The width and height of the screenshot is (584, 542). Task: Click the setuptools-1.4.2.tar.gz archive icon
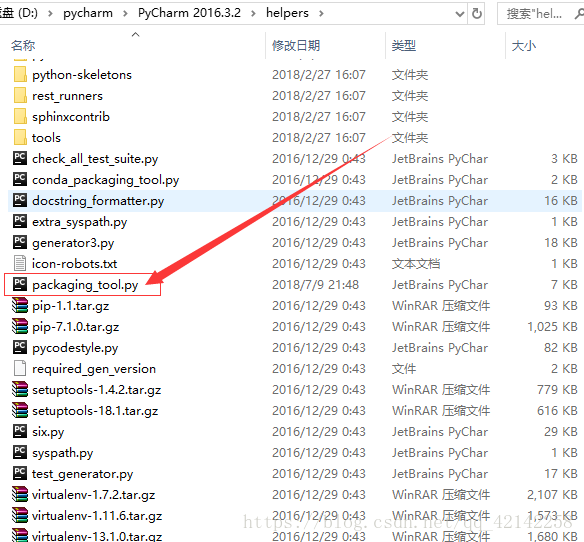point(20,389)
